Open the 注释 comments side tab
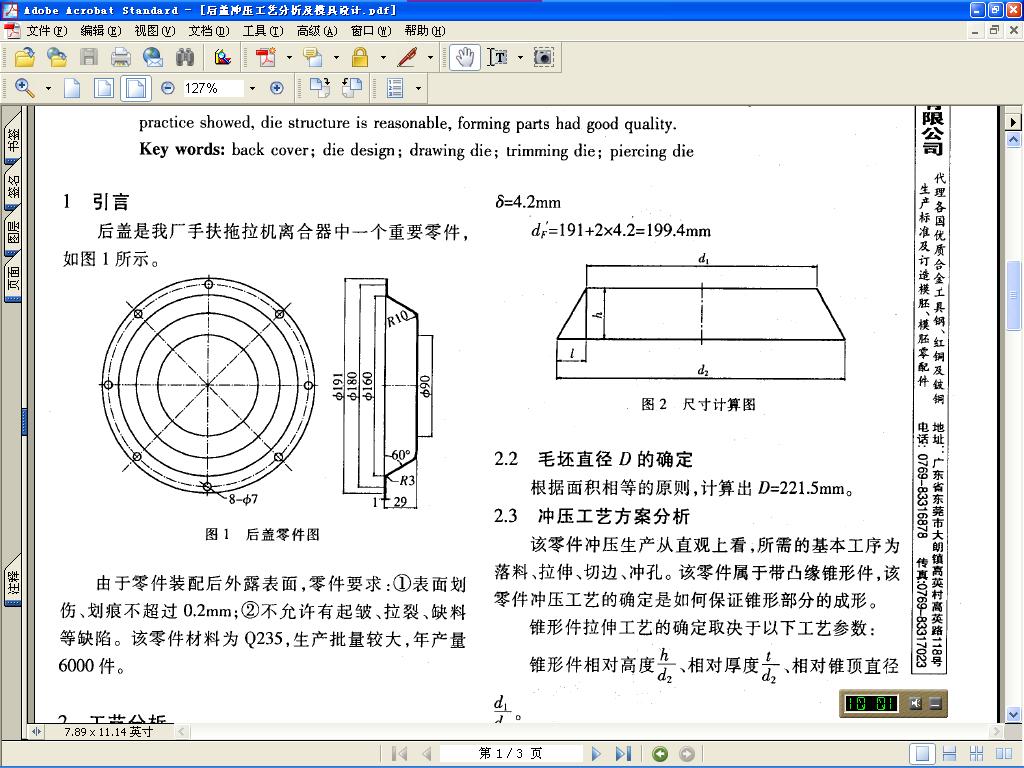Viewport: 1024px width, 768px height. 13,582
